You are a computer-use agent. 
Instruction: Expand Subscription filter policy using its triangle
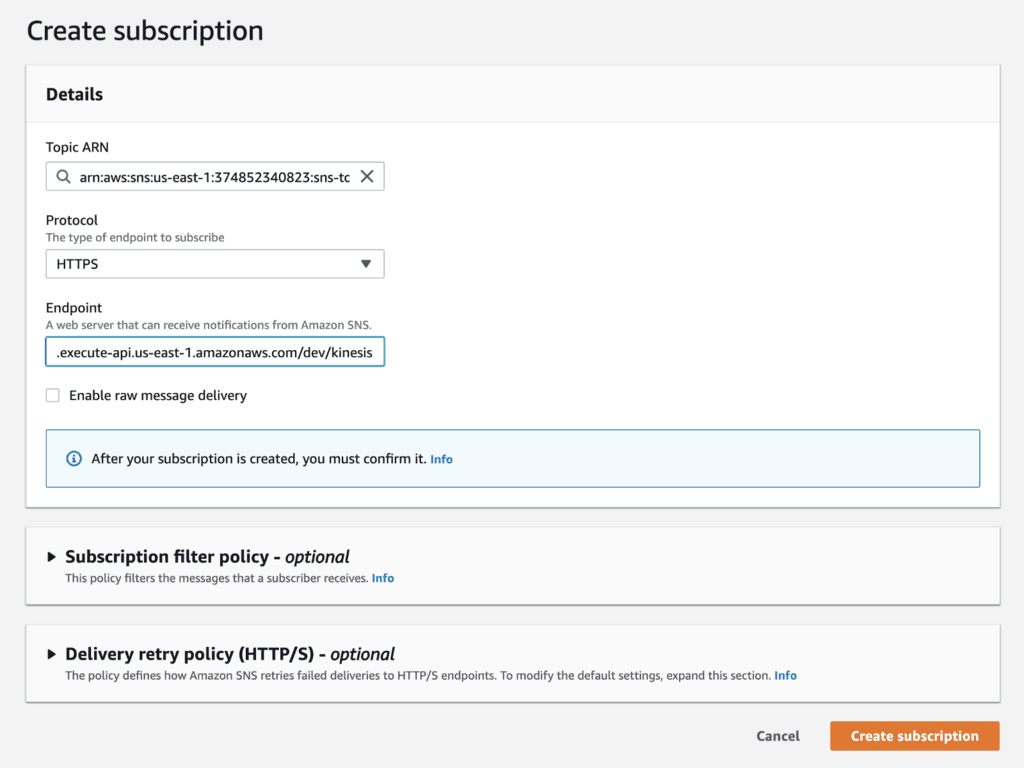pyautogui.click(x=52, y=557)
